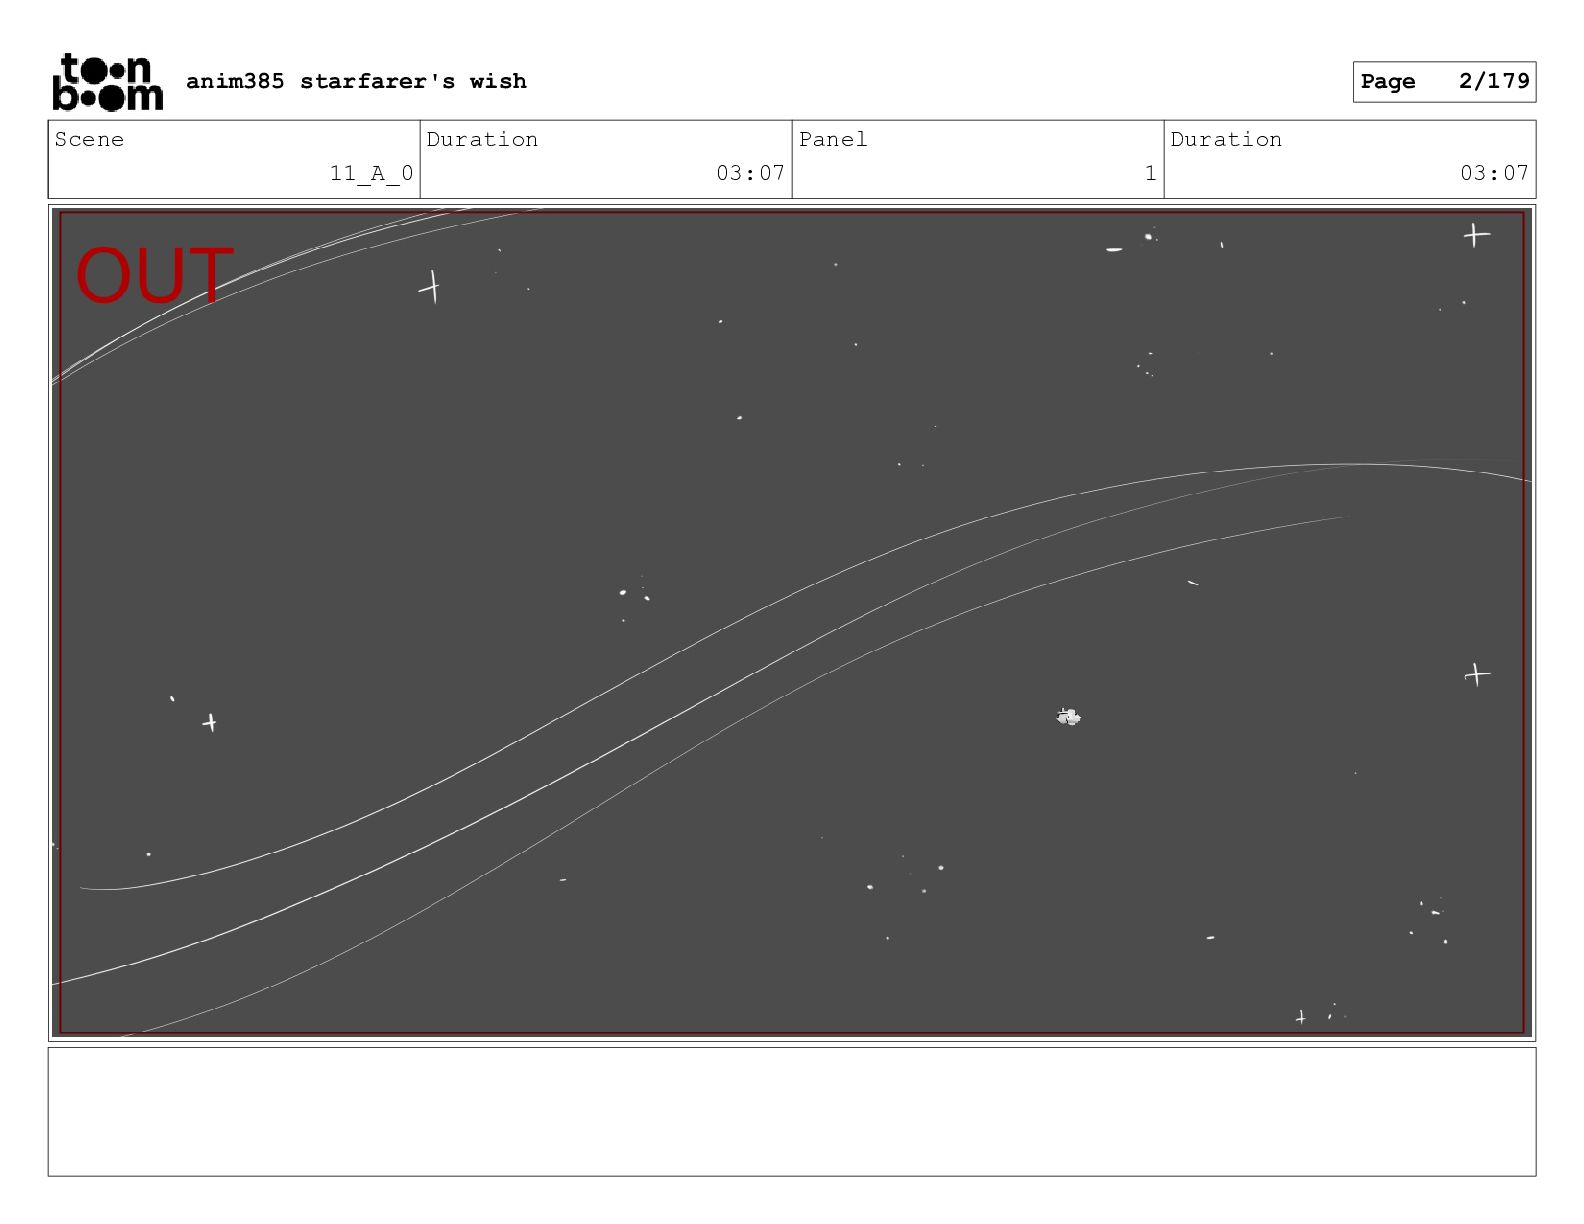Viewport: 1584px width, 1224px height.
Task: Select the panel number "1"
Action: coord(1150,173)
